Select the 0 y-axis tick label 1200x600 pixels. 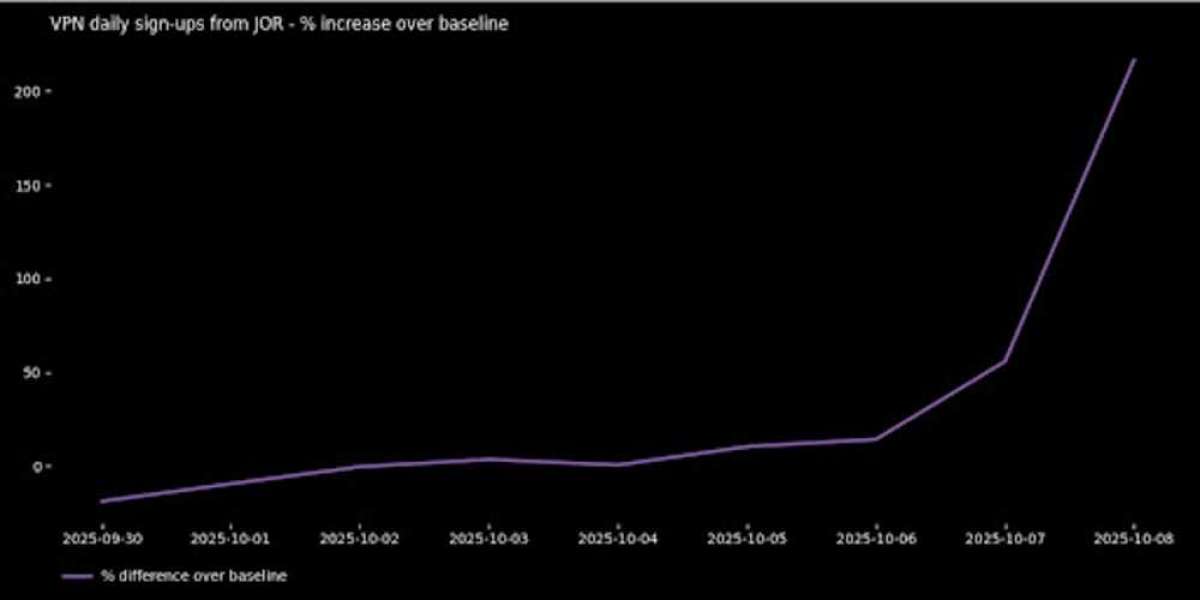coord(36,467)
